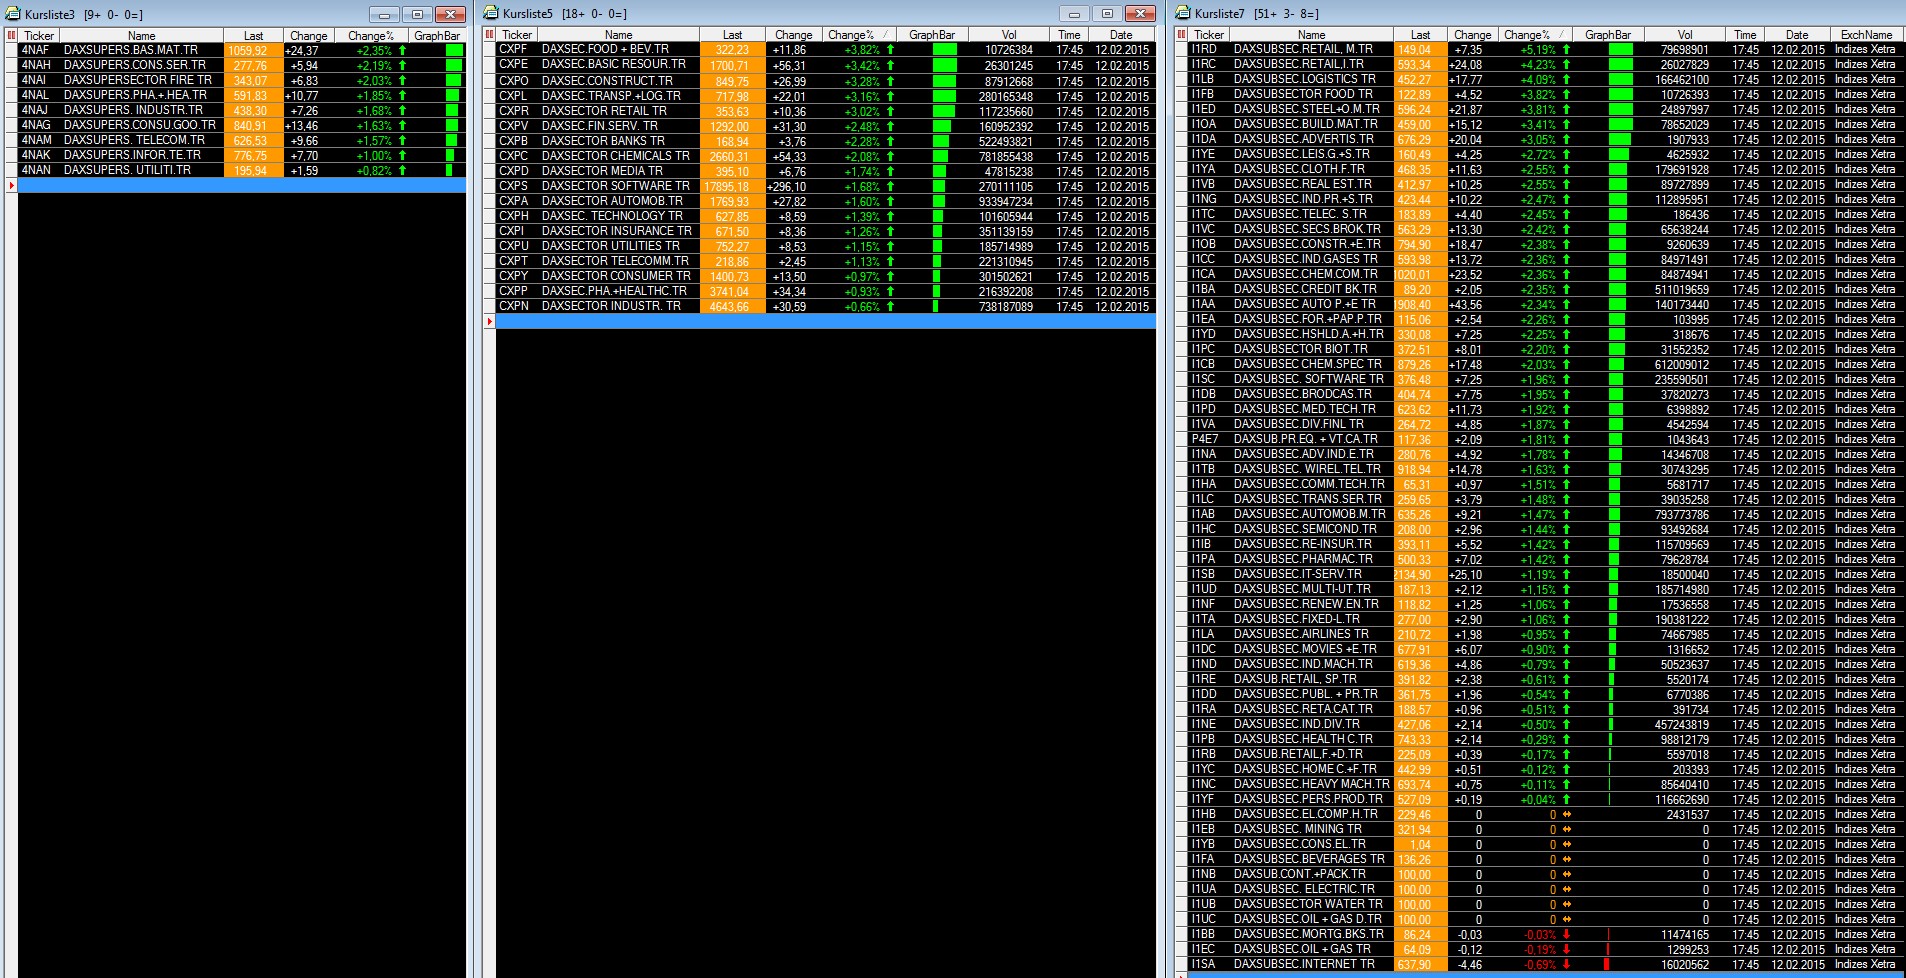The width and height of the screenshot is (1906, 978).
Task: Click the GraphBar column header in Kursliste7
Action: pos(1608,35)
